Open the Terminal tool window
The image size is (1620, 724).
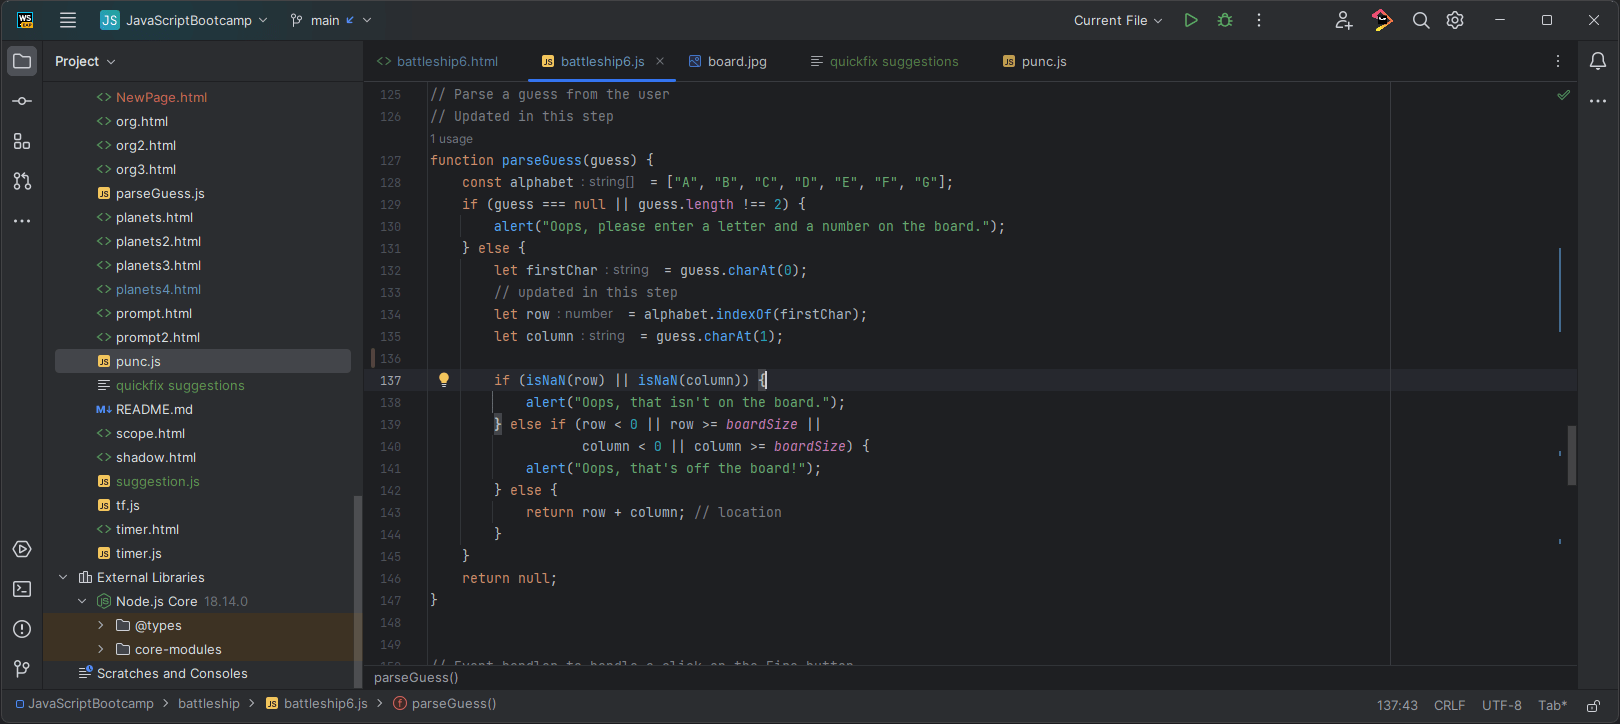pos(22,589)
